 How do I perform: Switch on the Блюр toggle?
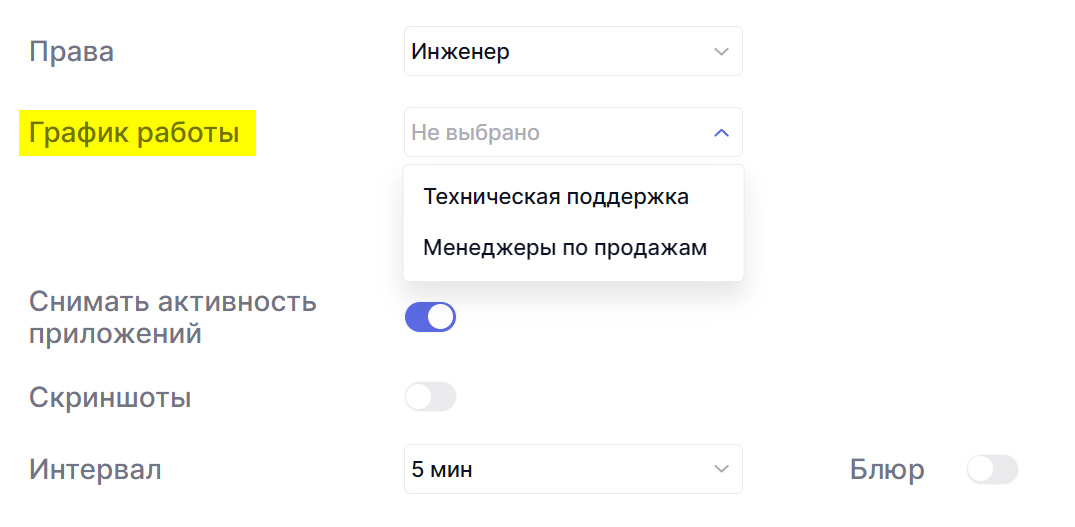tap(992, 469)
